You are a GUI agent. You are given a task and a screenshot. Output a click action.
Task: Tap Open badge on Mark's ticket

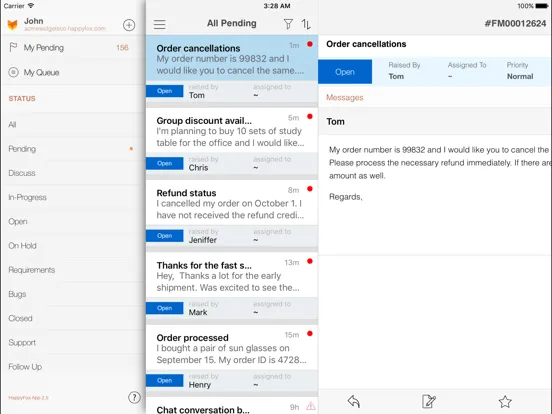165,308
